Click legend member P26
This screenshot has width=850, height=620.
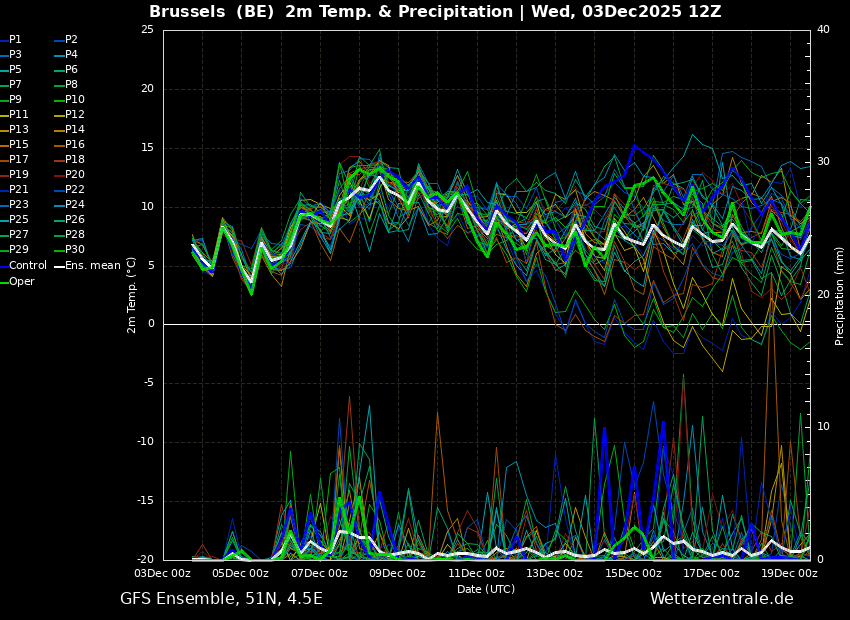[x=70, y=219]
